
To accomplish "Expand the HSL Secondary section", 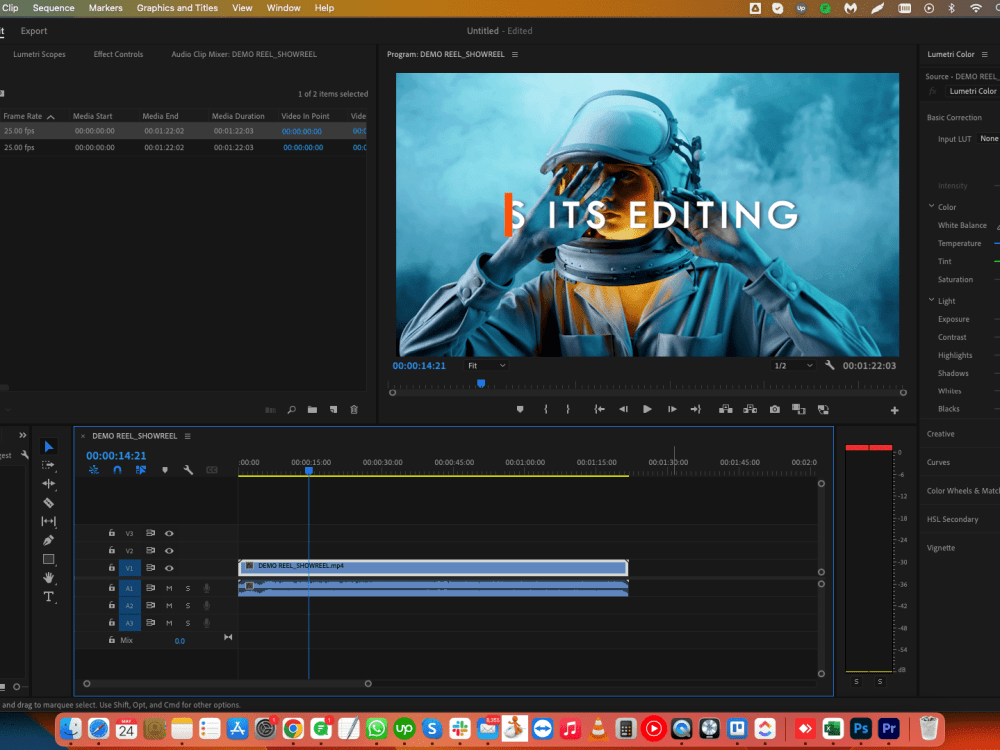I will pyautogui.click(x=952, y=519).
